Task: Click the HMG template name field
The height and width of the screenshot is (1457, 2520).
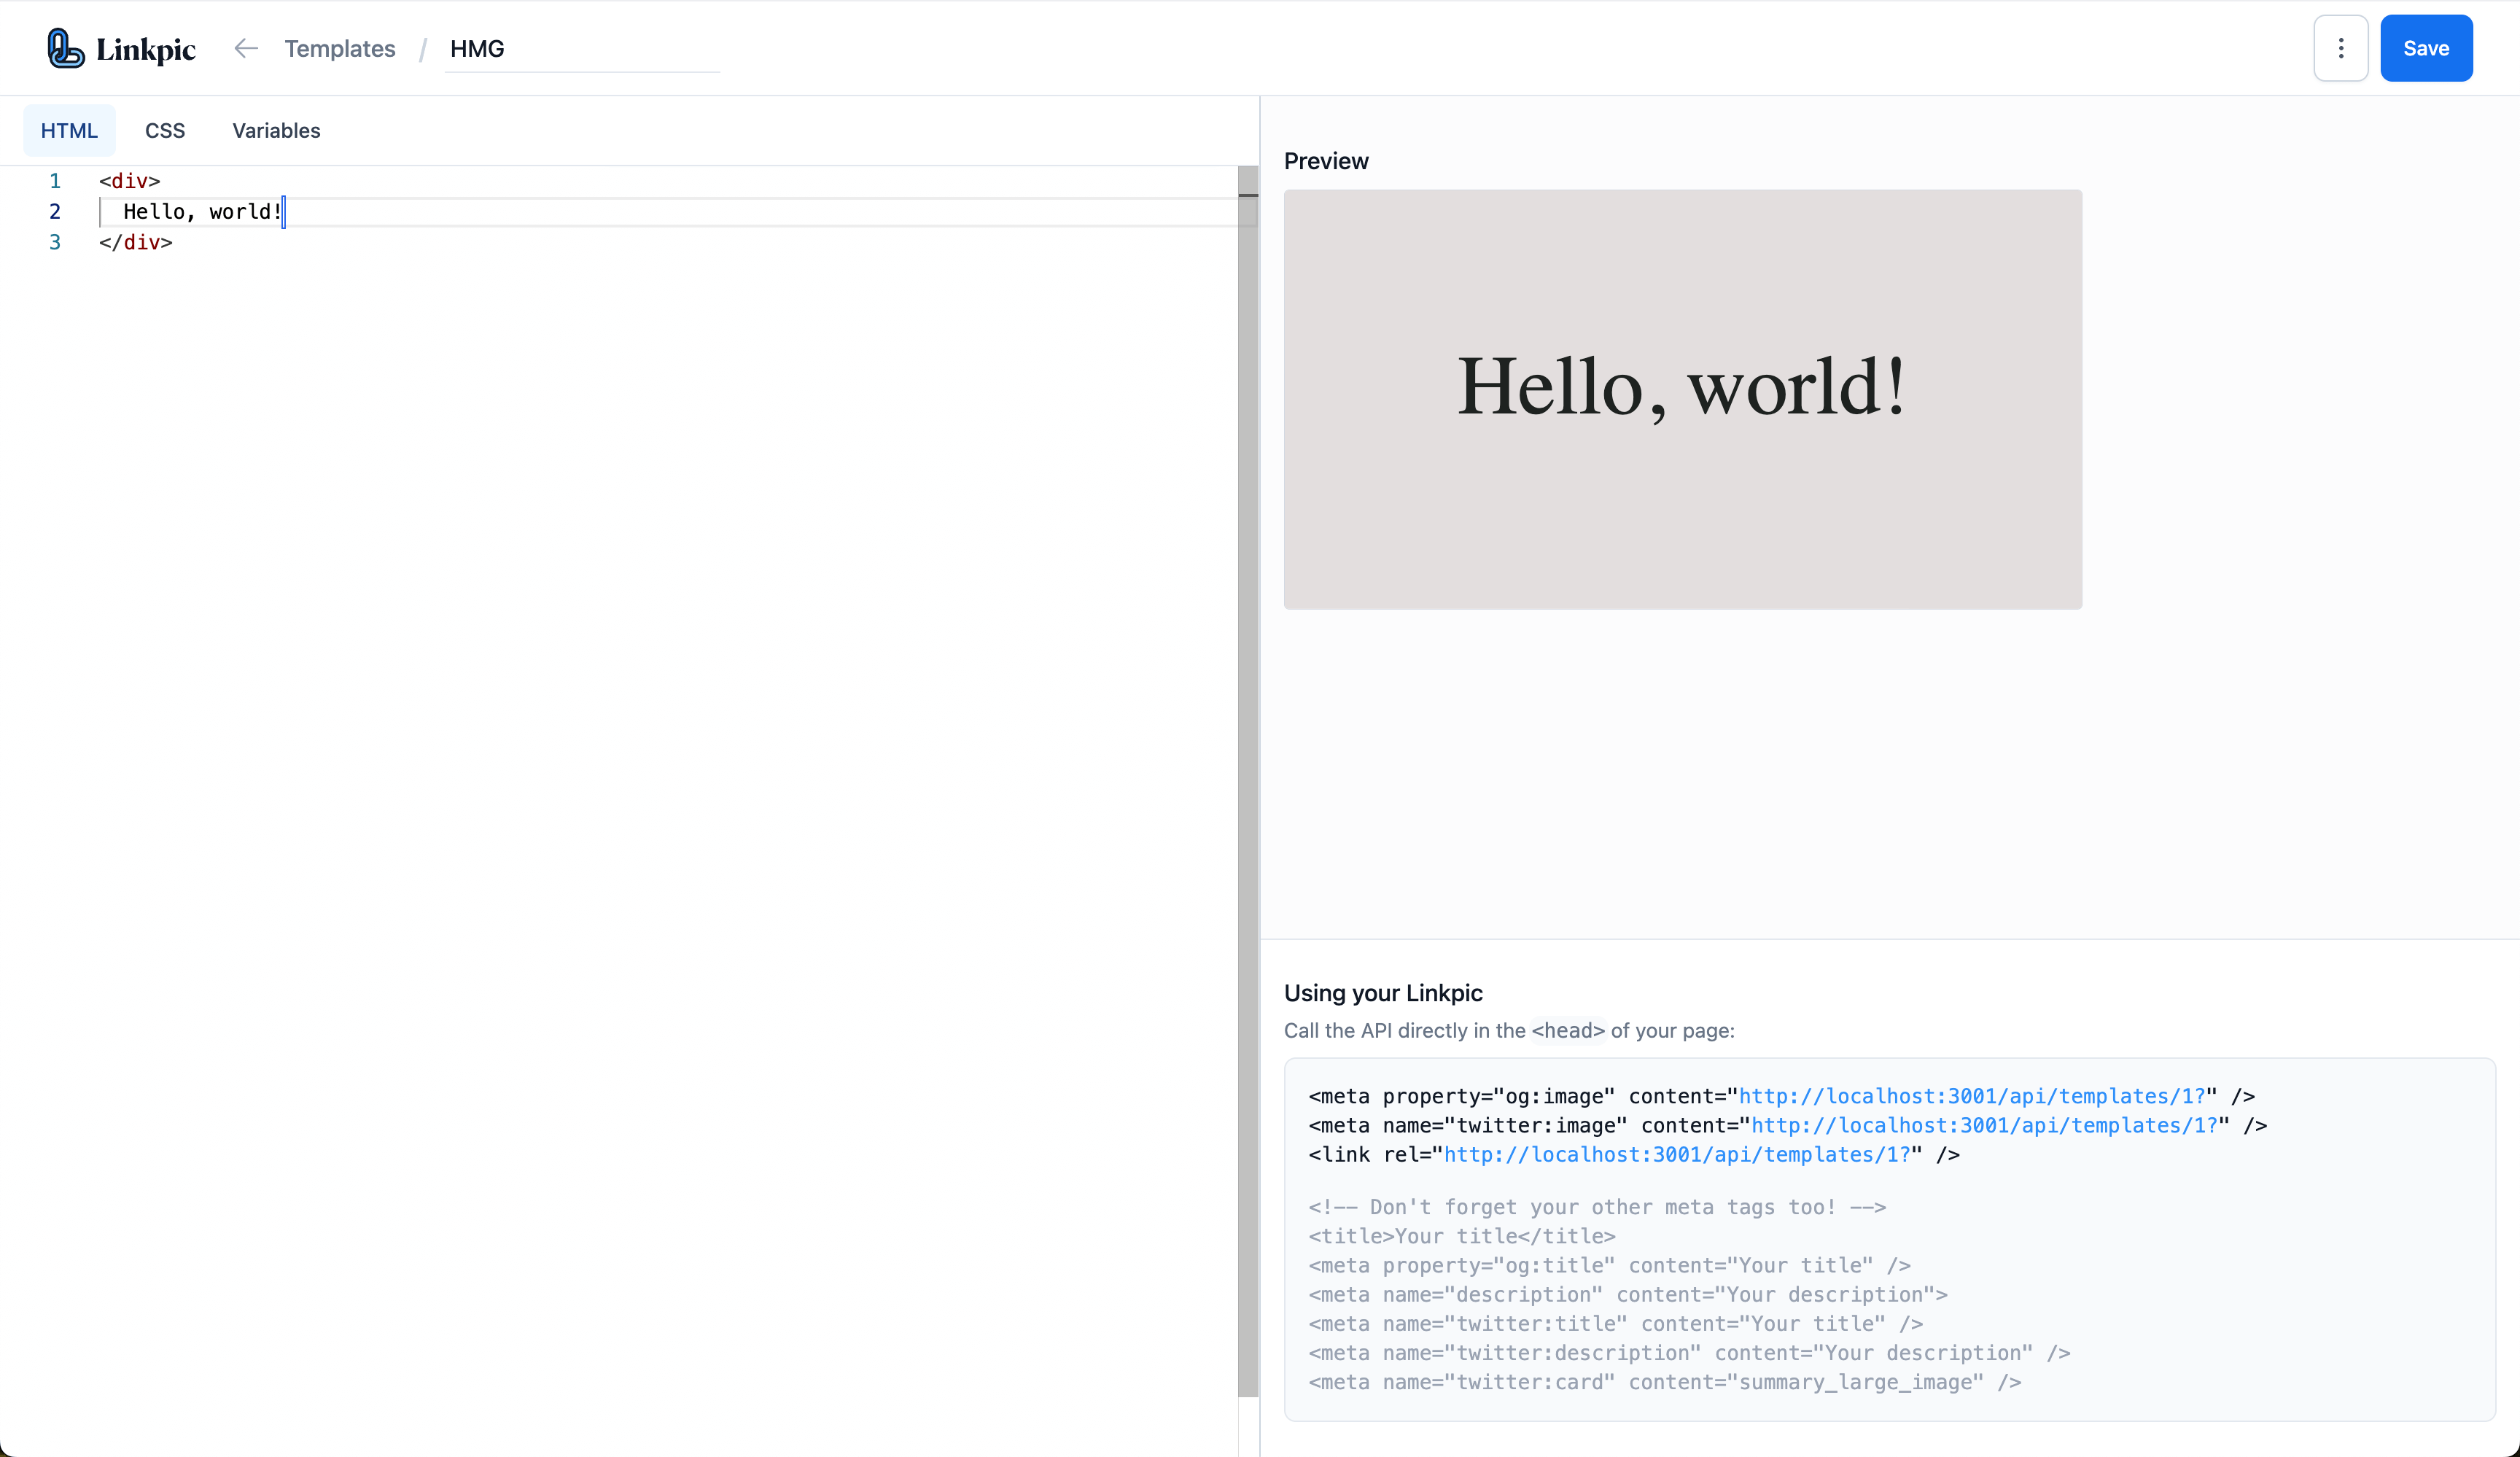Action: point(560,48)
